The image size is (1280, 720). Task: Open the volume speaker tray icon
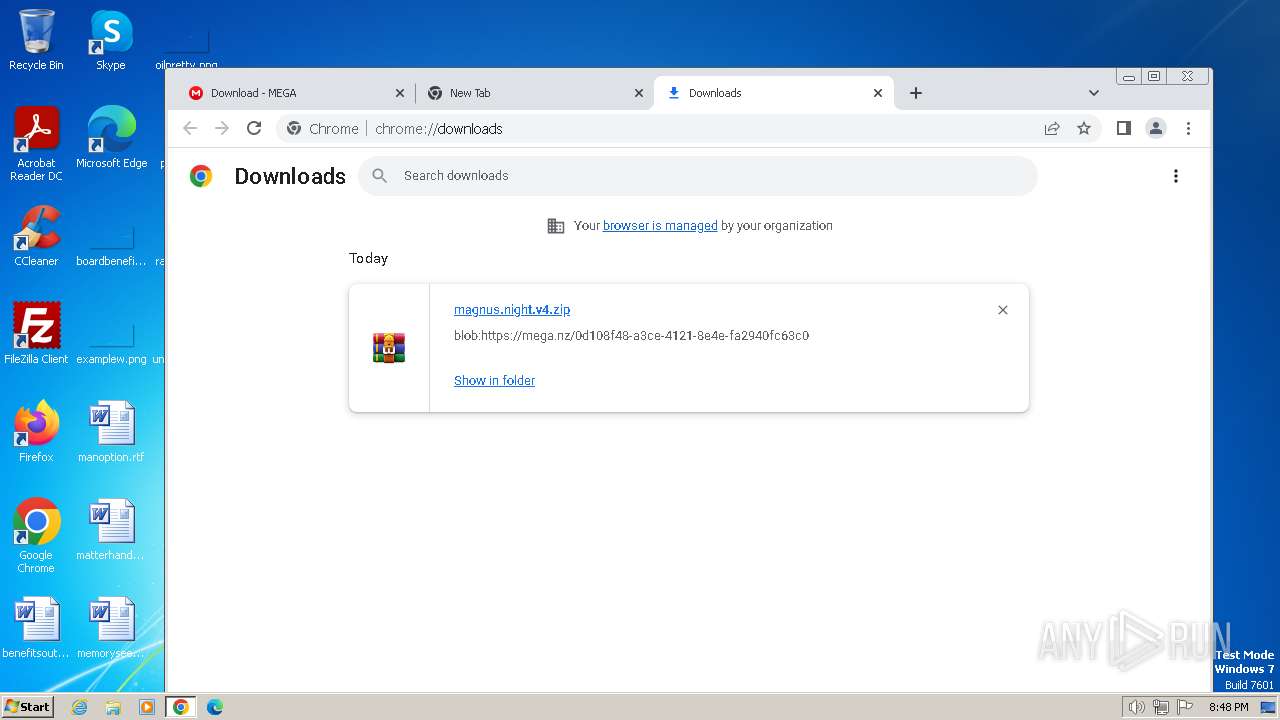coord(1137,707)
